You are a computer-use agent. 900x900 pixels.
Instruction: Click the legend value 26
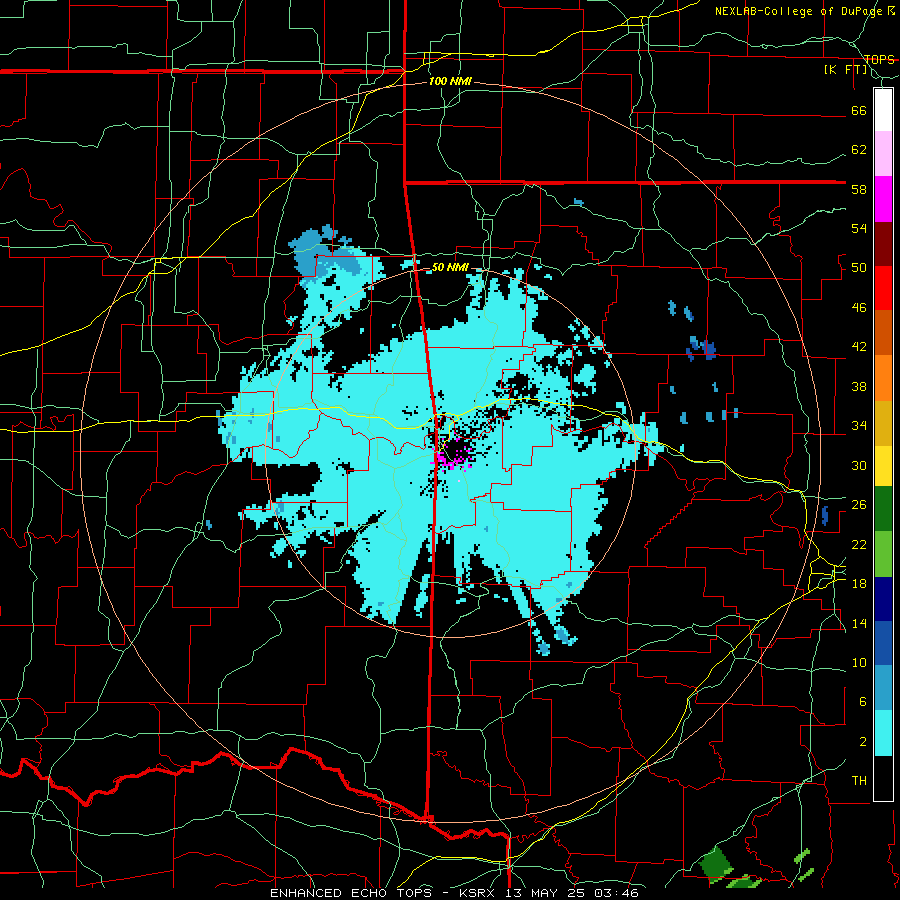(859, 505)
